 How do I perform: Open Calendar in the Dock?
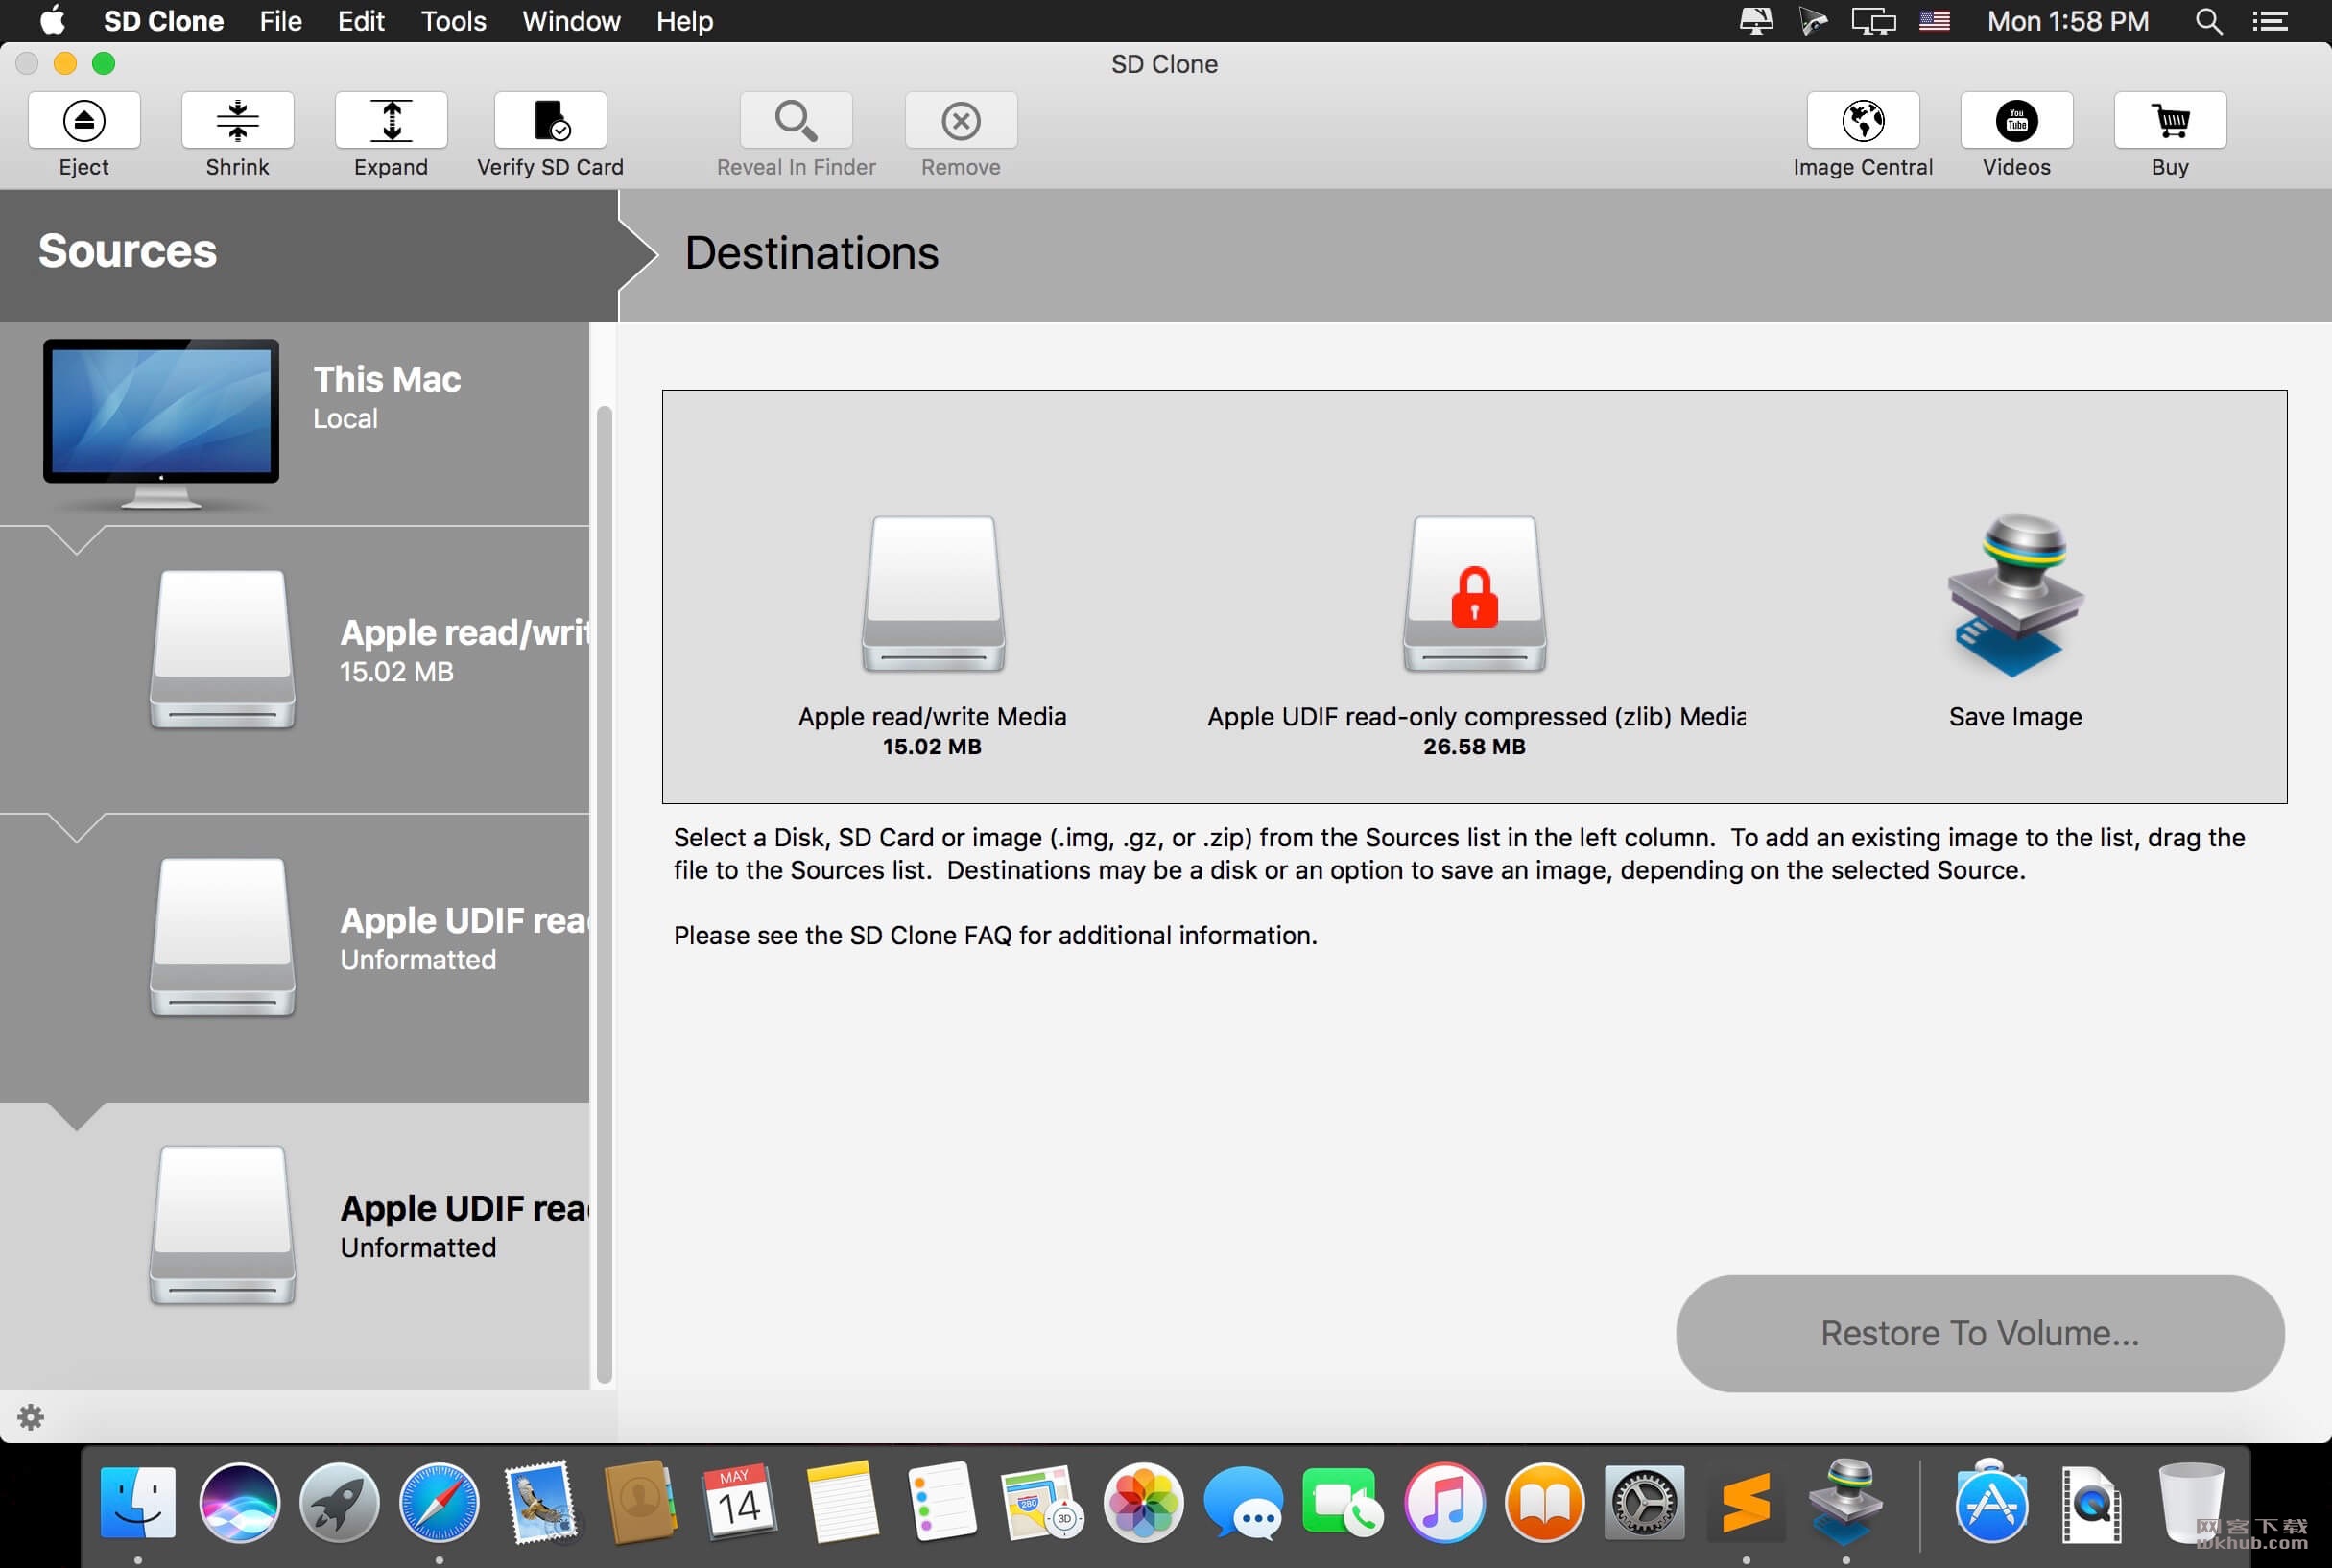coord(739,1502)
